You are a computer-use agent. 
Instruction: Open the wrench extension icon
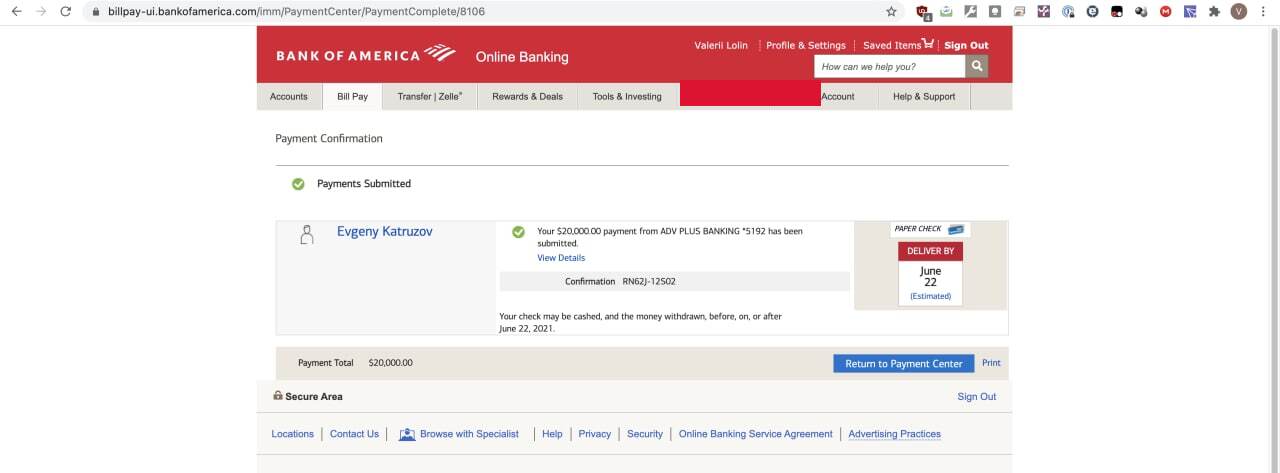pos(970,12)
